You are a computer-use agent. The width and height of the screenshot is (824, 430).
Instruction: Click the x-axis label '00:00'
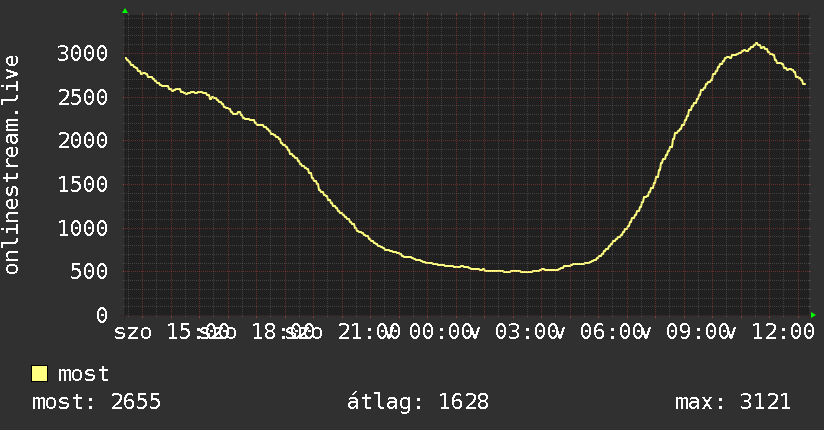tap(441, 332)
